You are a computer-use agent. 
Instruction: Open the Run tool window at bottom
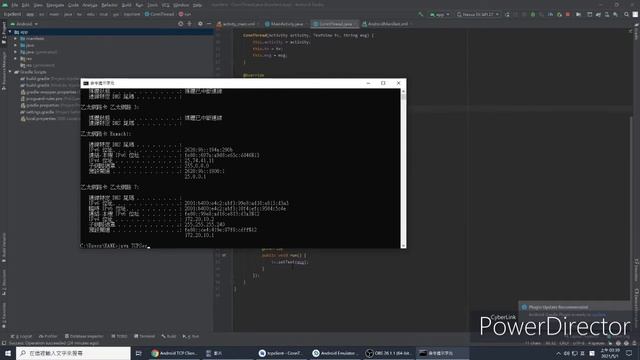pos(191,336)
